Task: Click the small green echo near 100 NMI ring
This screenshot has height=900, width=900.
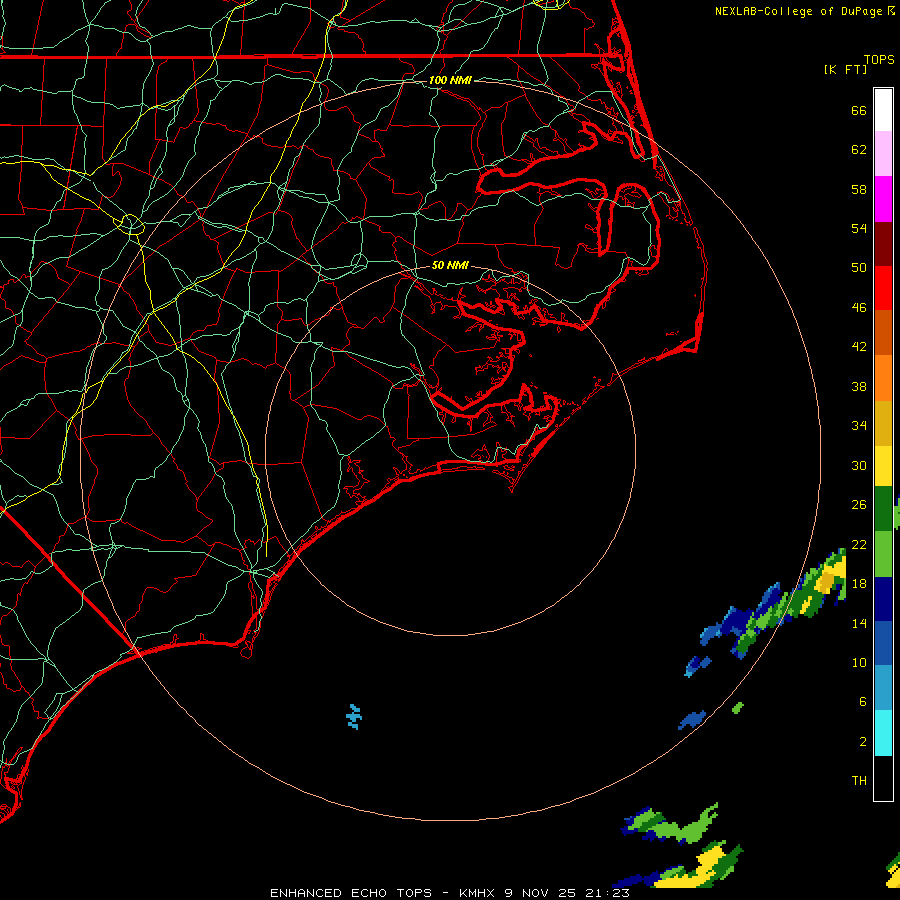Action: (738, 708)
